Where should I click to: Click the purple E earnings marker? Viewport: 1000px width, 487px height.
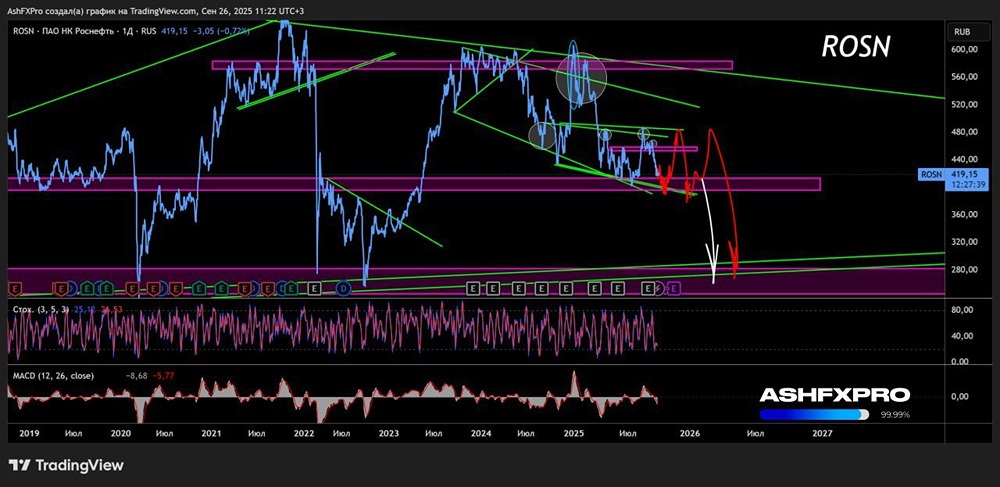click(676, 289)
